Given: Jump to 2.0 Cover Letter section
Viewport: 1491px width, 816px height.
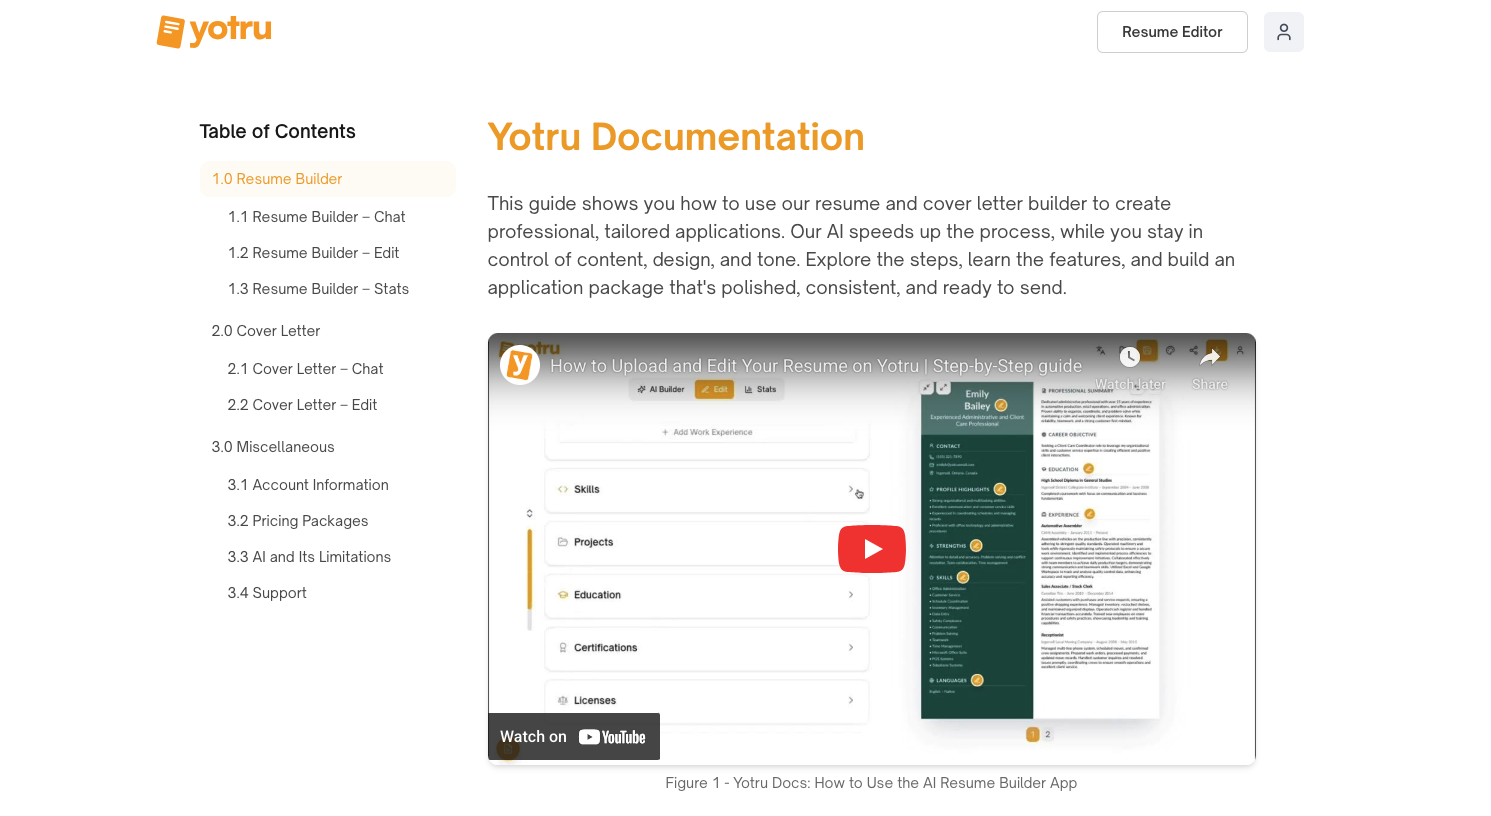Looking at the screenshot, I should [x=266, y=331].
